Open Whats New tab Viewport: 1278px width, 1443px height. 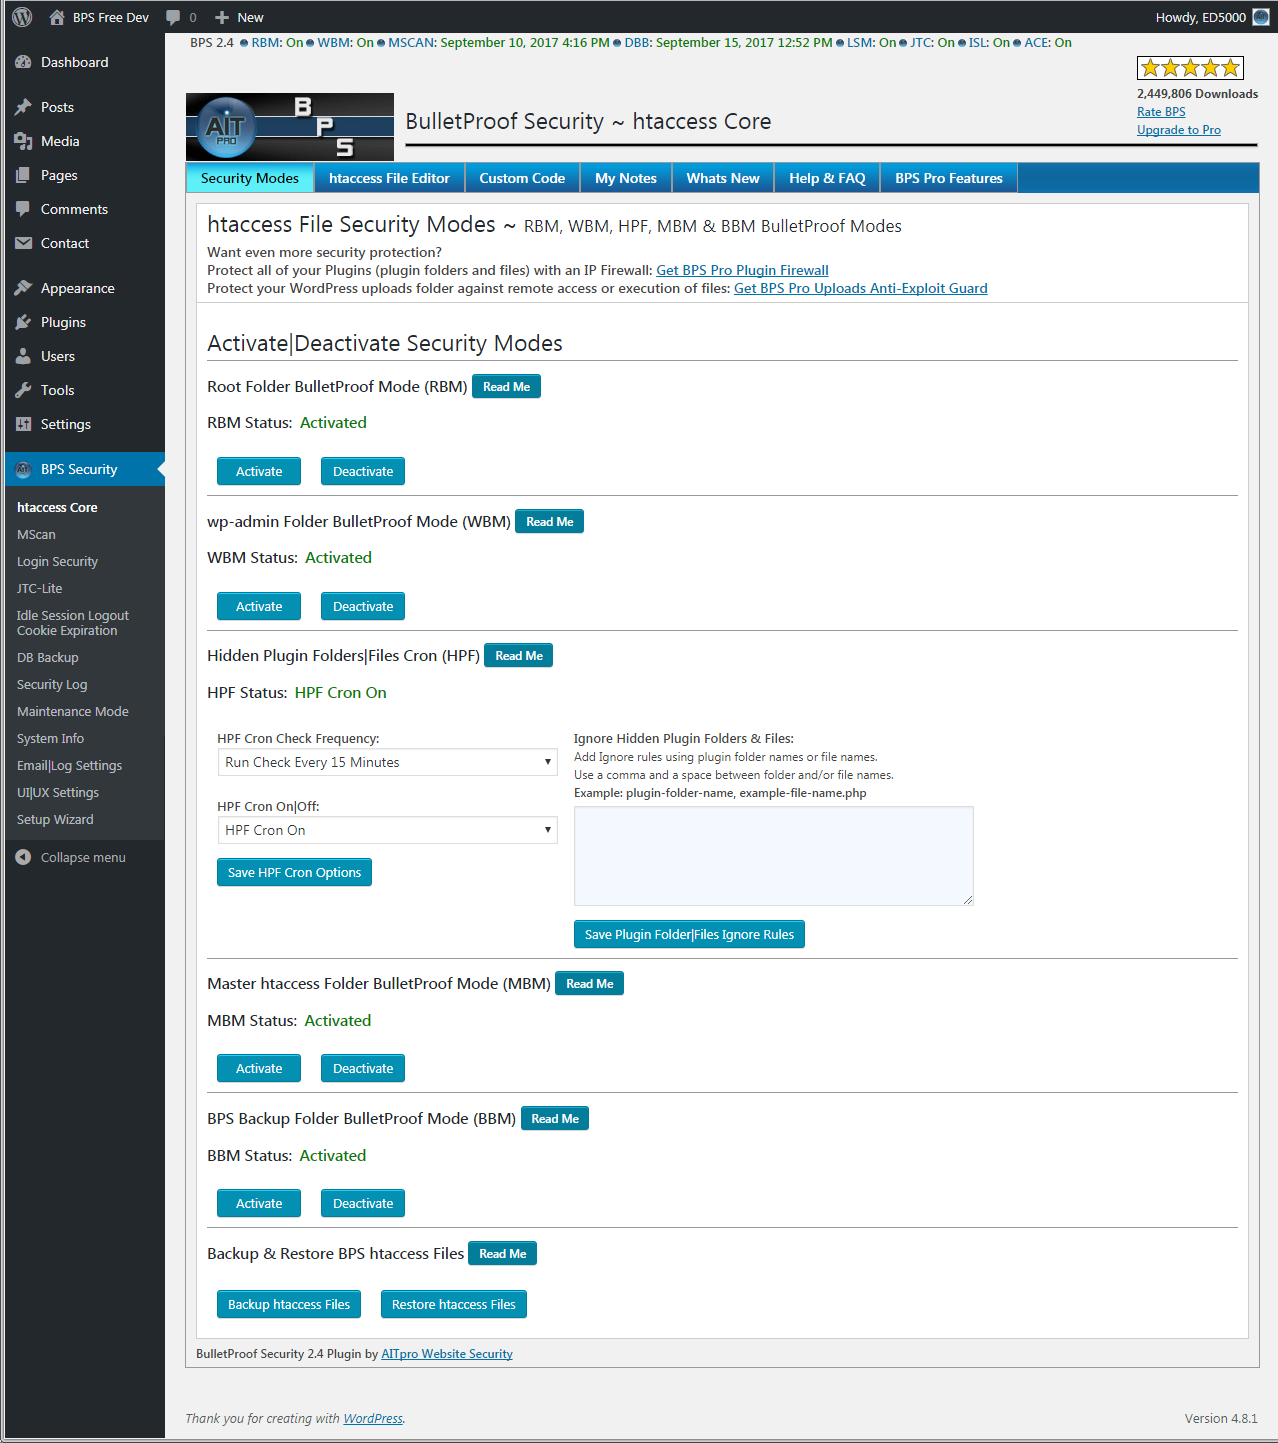(723, 178)
